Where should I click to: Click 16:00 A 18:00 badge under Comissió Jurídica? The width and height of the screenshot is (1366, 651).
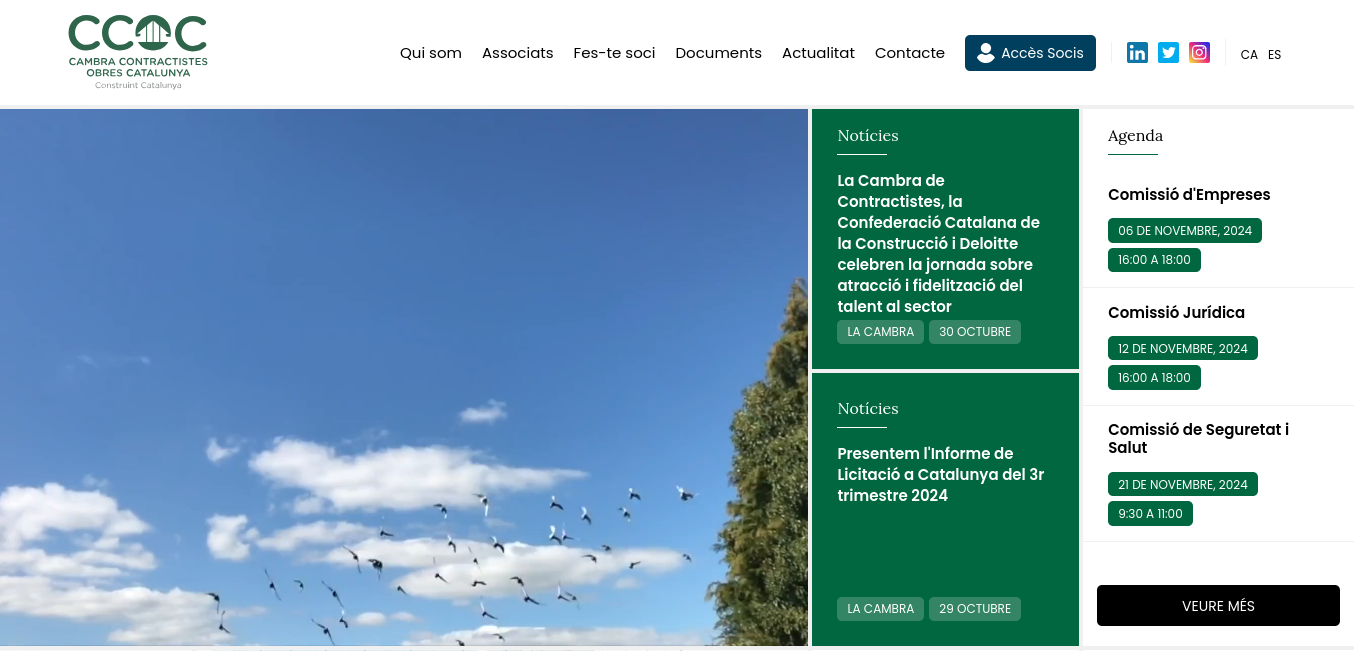click(x=1154, y=378)
